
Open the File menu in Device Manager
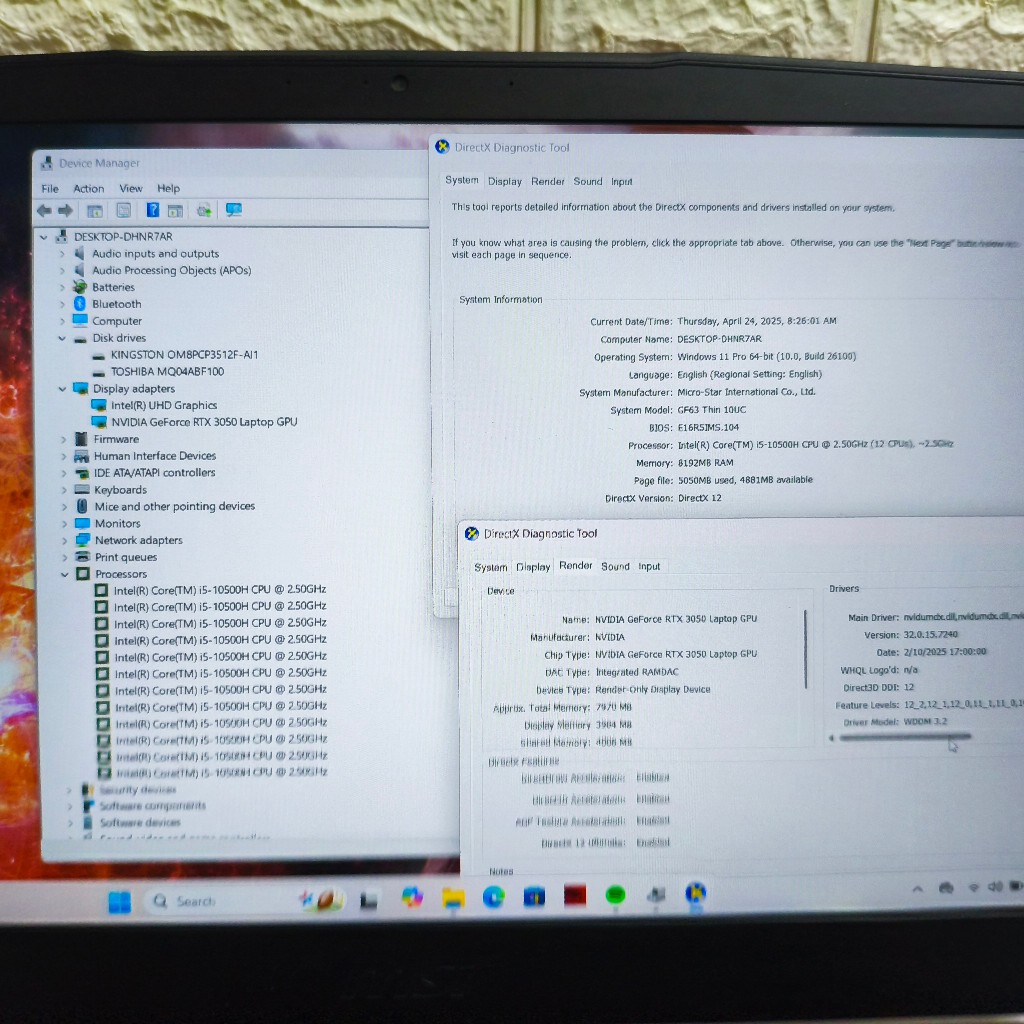[x=50, y=189]
